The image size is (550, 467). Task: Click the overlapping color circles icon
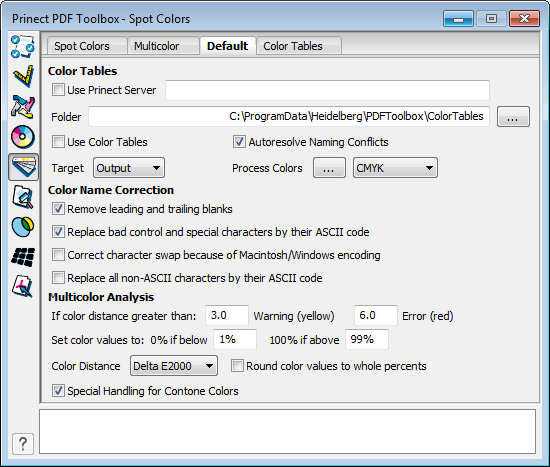23,227
